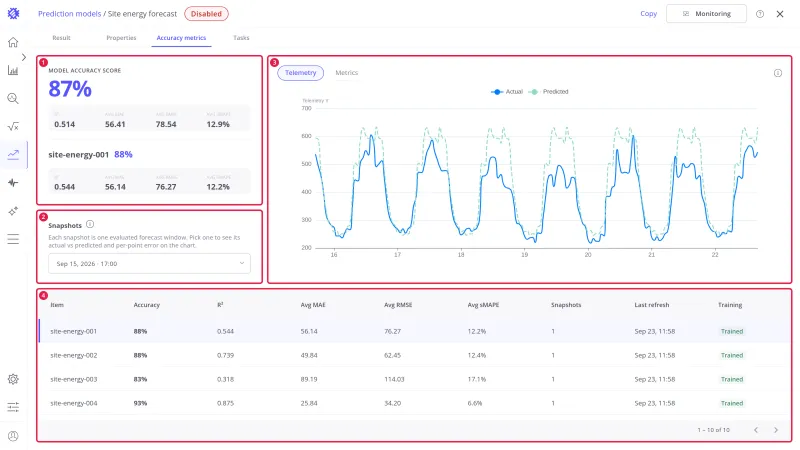800x450 pixels.
Task: Select the site-energy-004 table row
Action: (414, 403)
